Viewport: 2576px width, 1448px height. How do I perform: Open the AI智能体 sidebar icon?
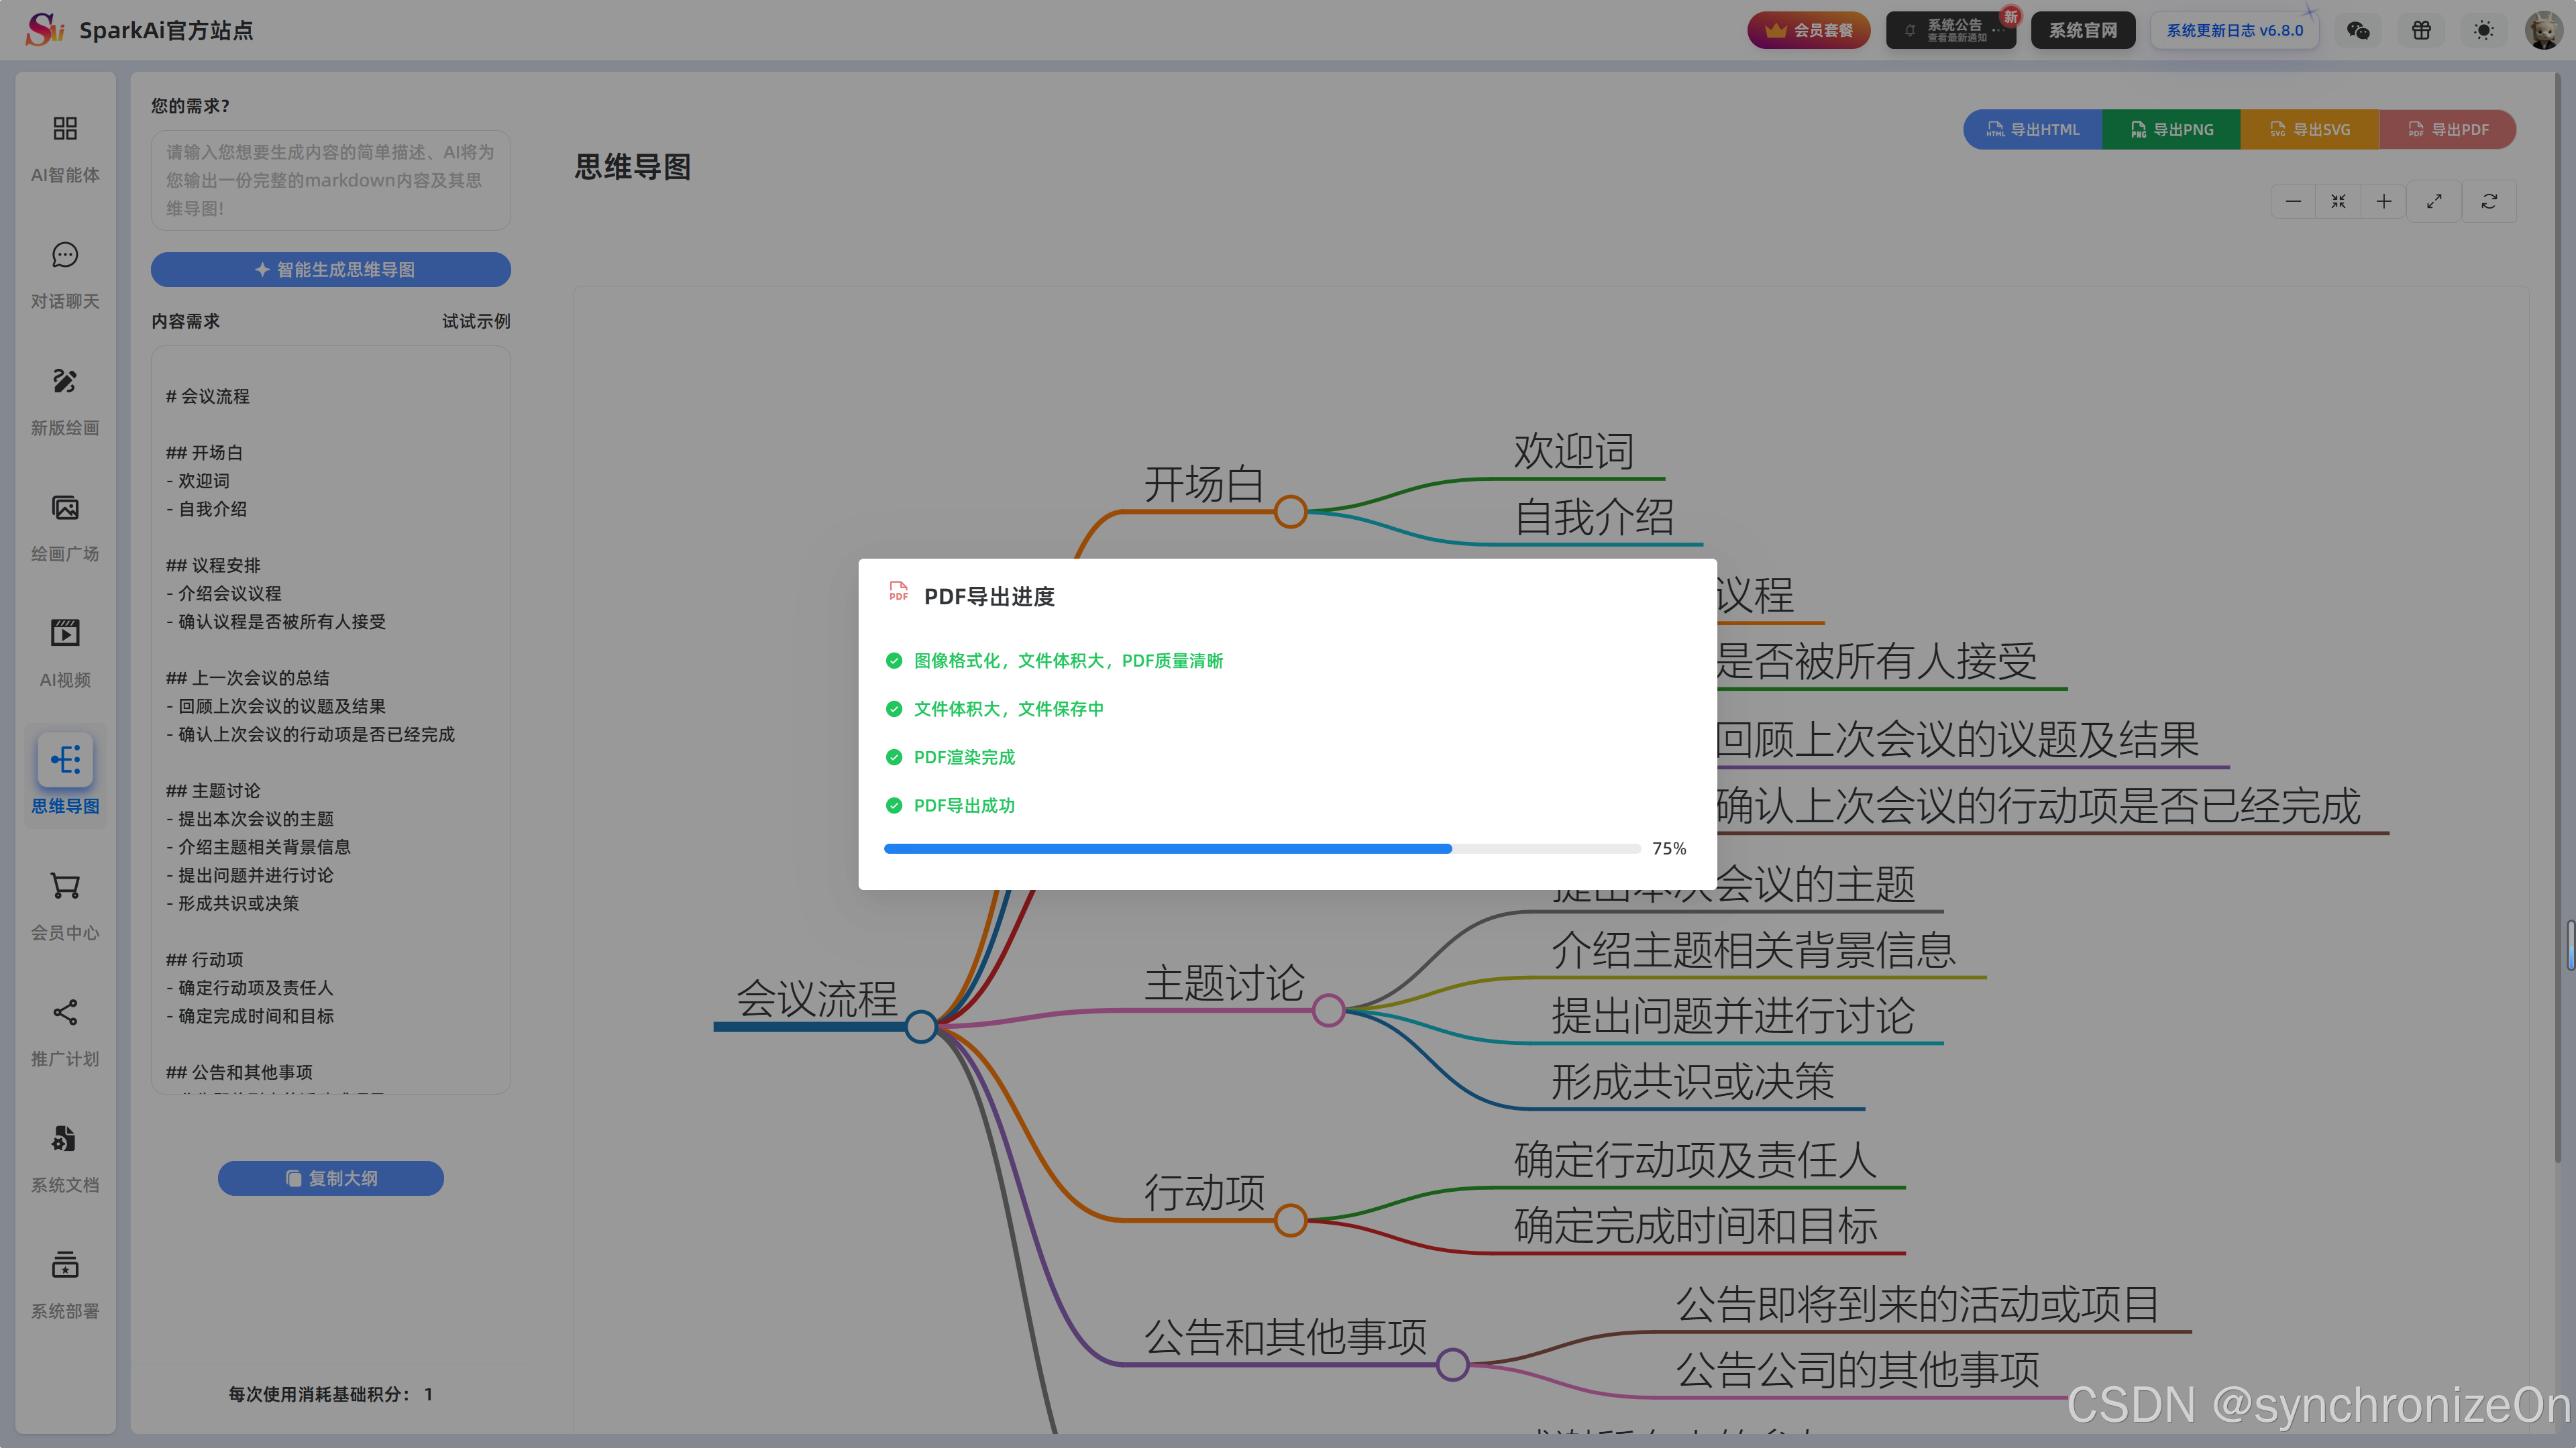pyautogui.click(x=65, y=129)
